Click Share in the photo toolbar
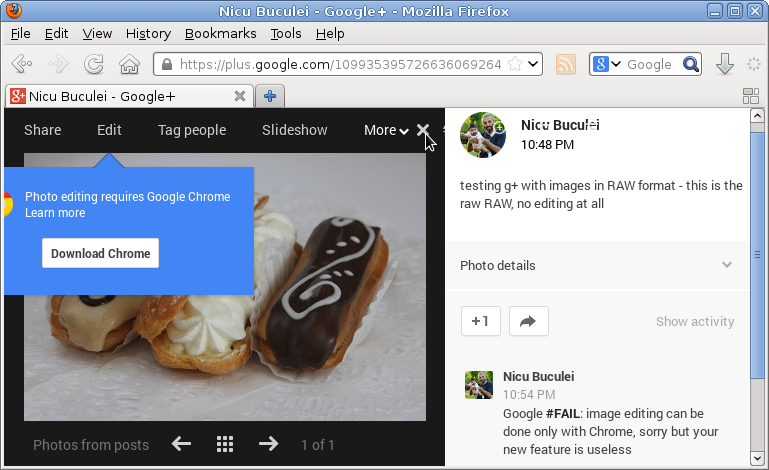 point(43,130)
